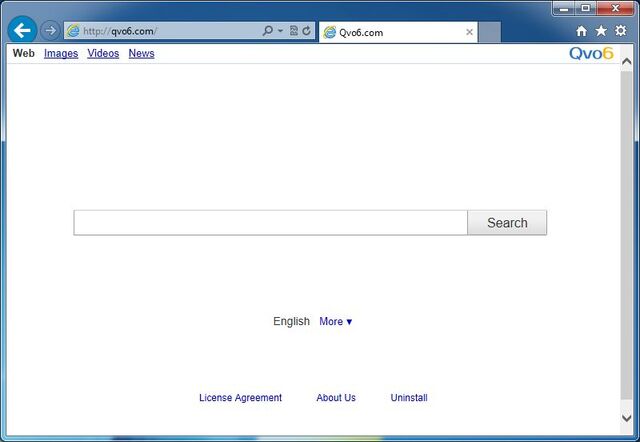Click the scrollbar down arrow
The width and height of the screenshot is (640, 442).
click(x=627, y=418)
